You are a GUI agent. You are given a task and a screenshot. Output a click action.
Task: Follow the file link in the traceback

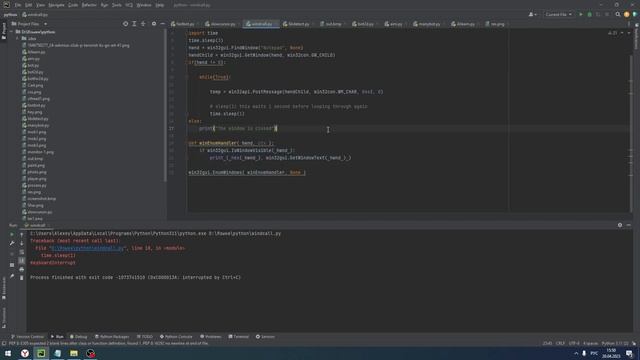(87, 248)
